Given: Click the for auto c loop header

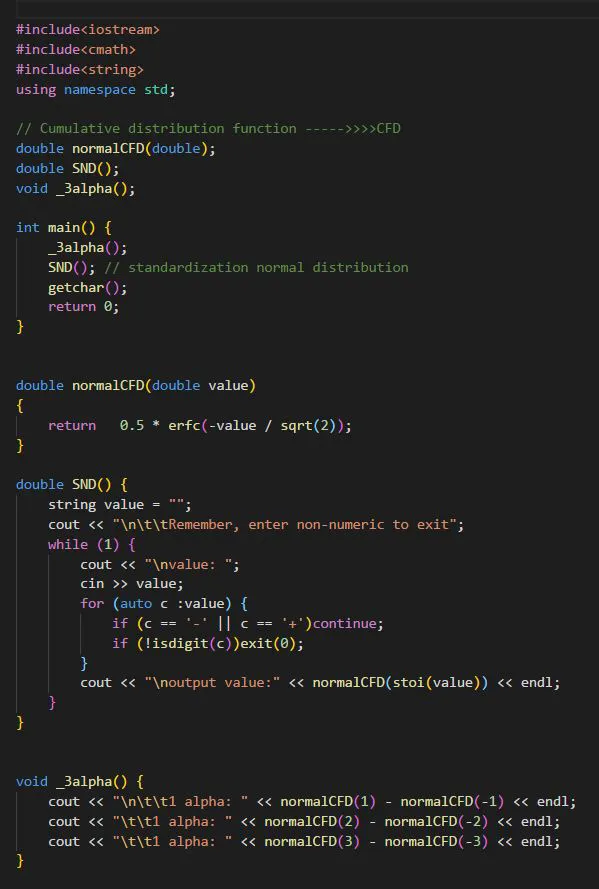Looking at the screenshot, I should (x=164, y=603).
